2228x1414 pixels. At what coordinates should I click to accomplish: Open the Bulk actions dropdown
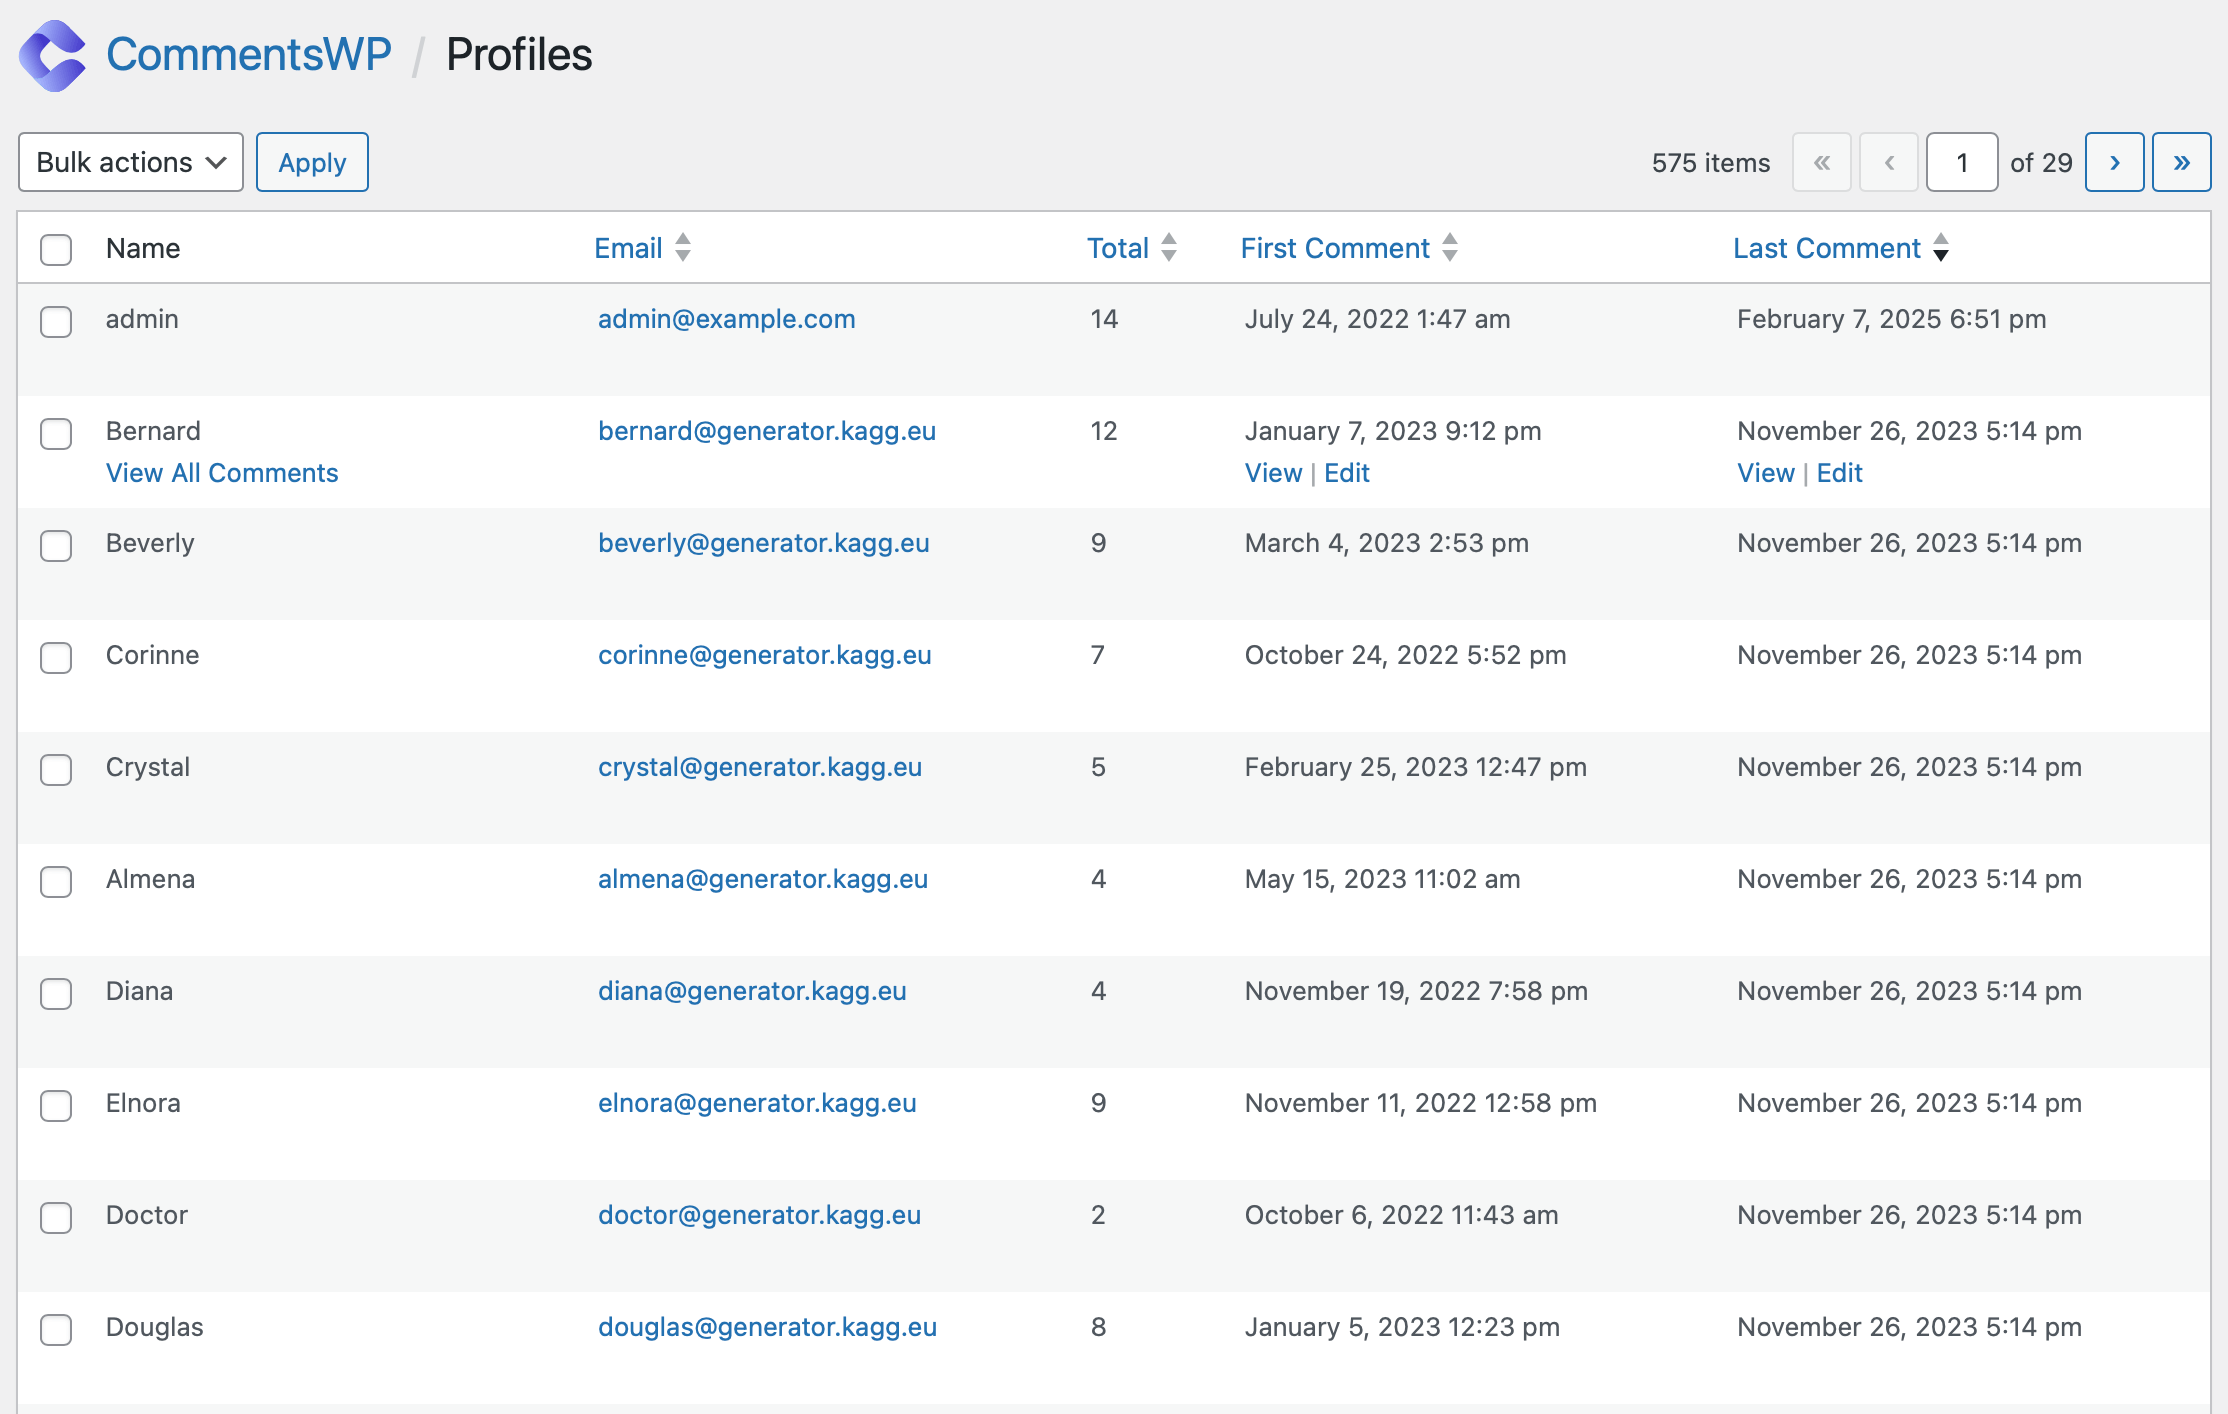pos(131,162)
